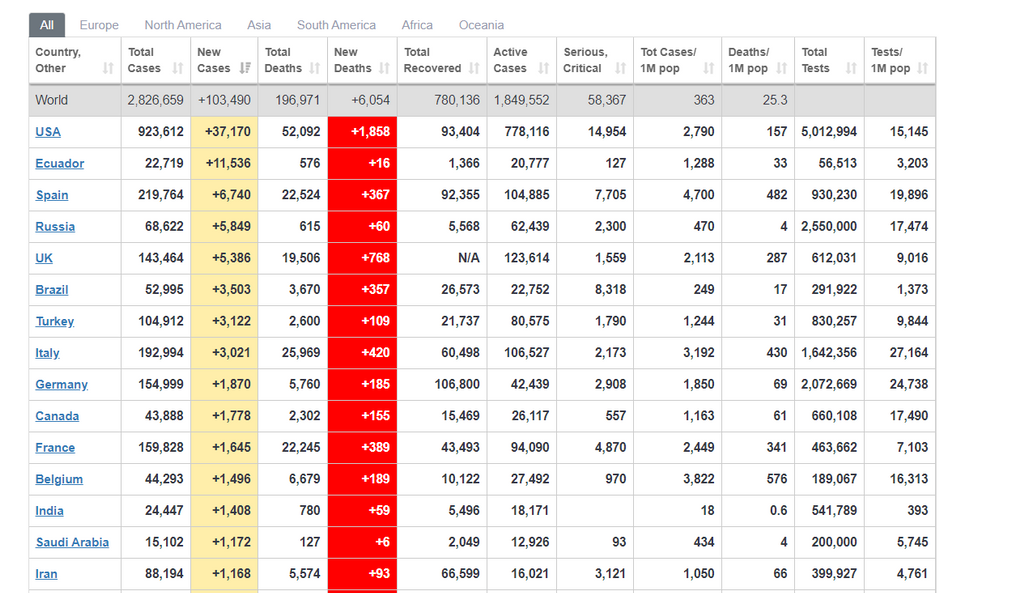Click Italy new deaths +420

coord(362,353)
